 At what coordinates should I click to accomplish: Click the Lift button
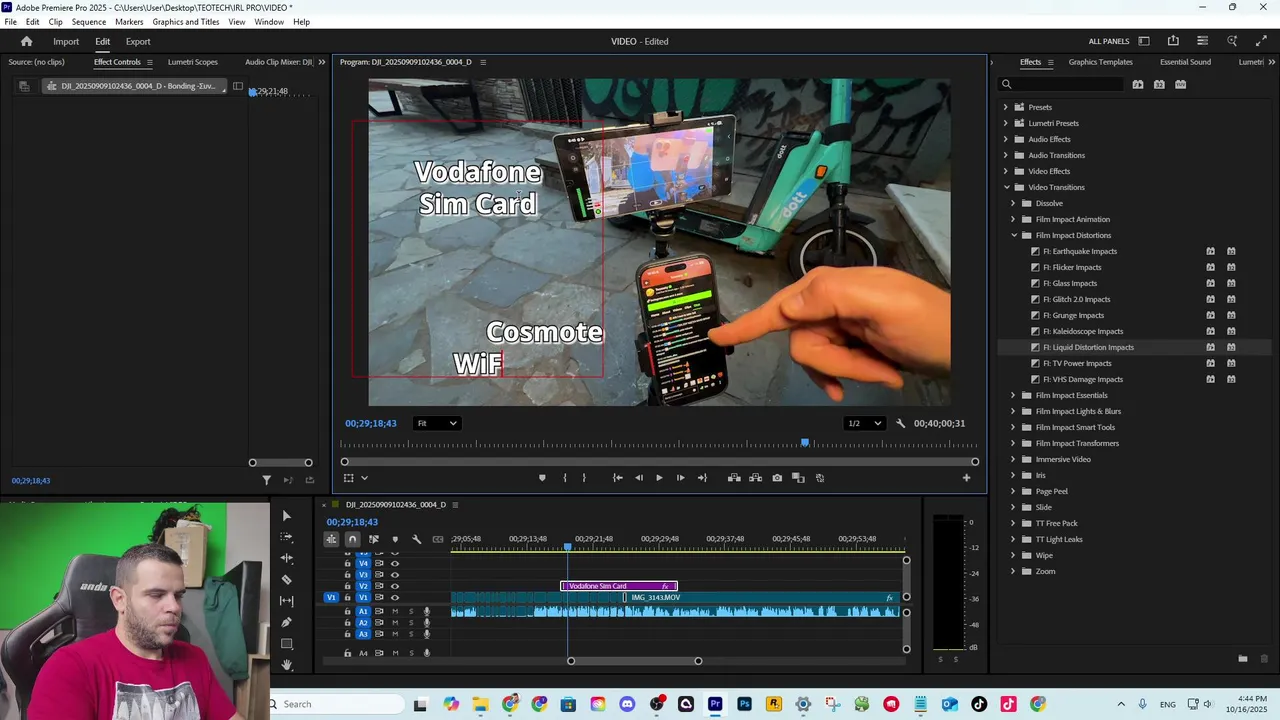(x=734, y=478)
